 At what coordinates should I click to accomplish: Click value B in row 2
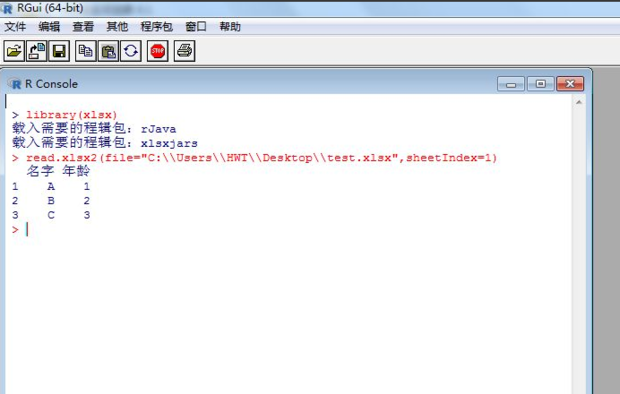(x=51, y=201)
